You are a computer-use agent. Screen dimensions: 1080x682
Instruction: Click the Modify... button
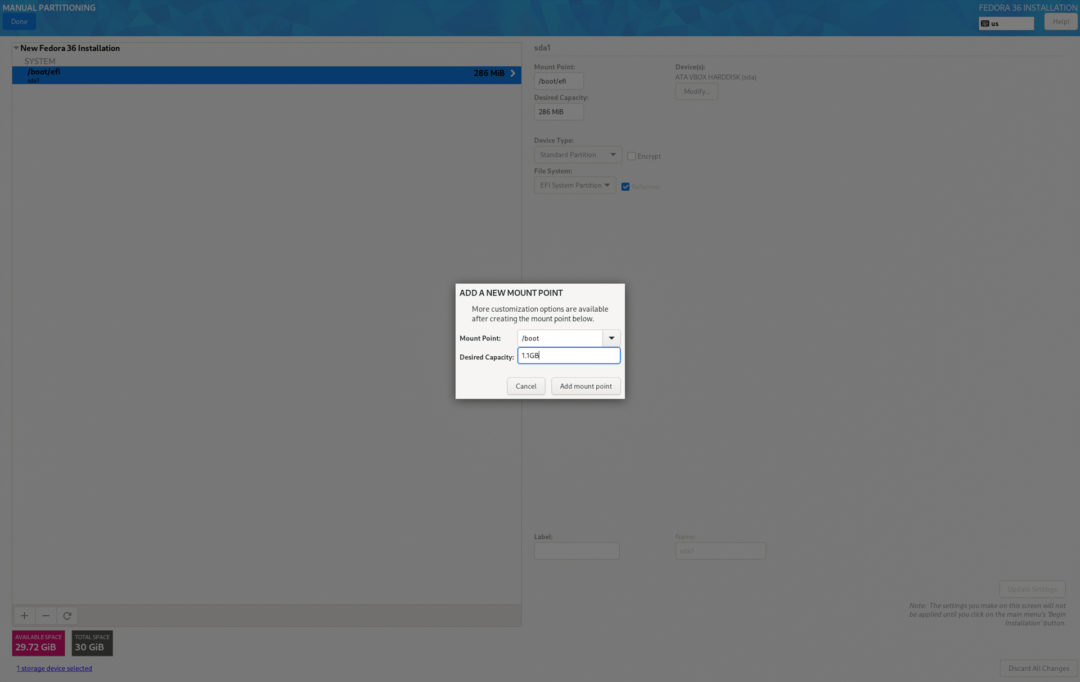tap(696, 92)
